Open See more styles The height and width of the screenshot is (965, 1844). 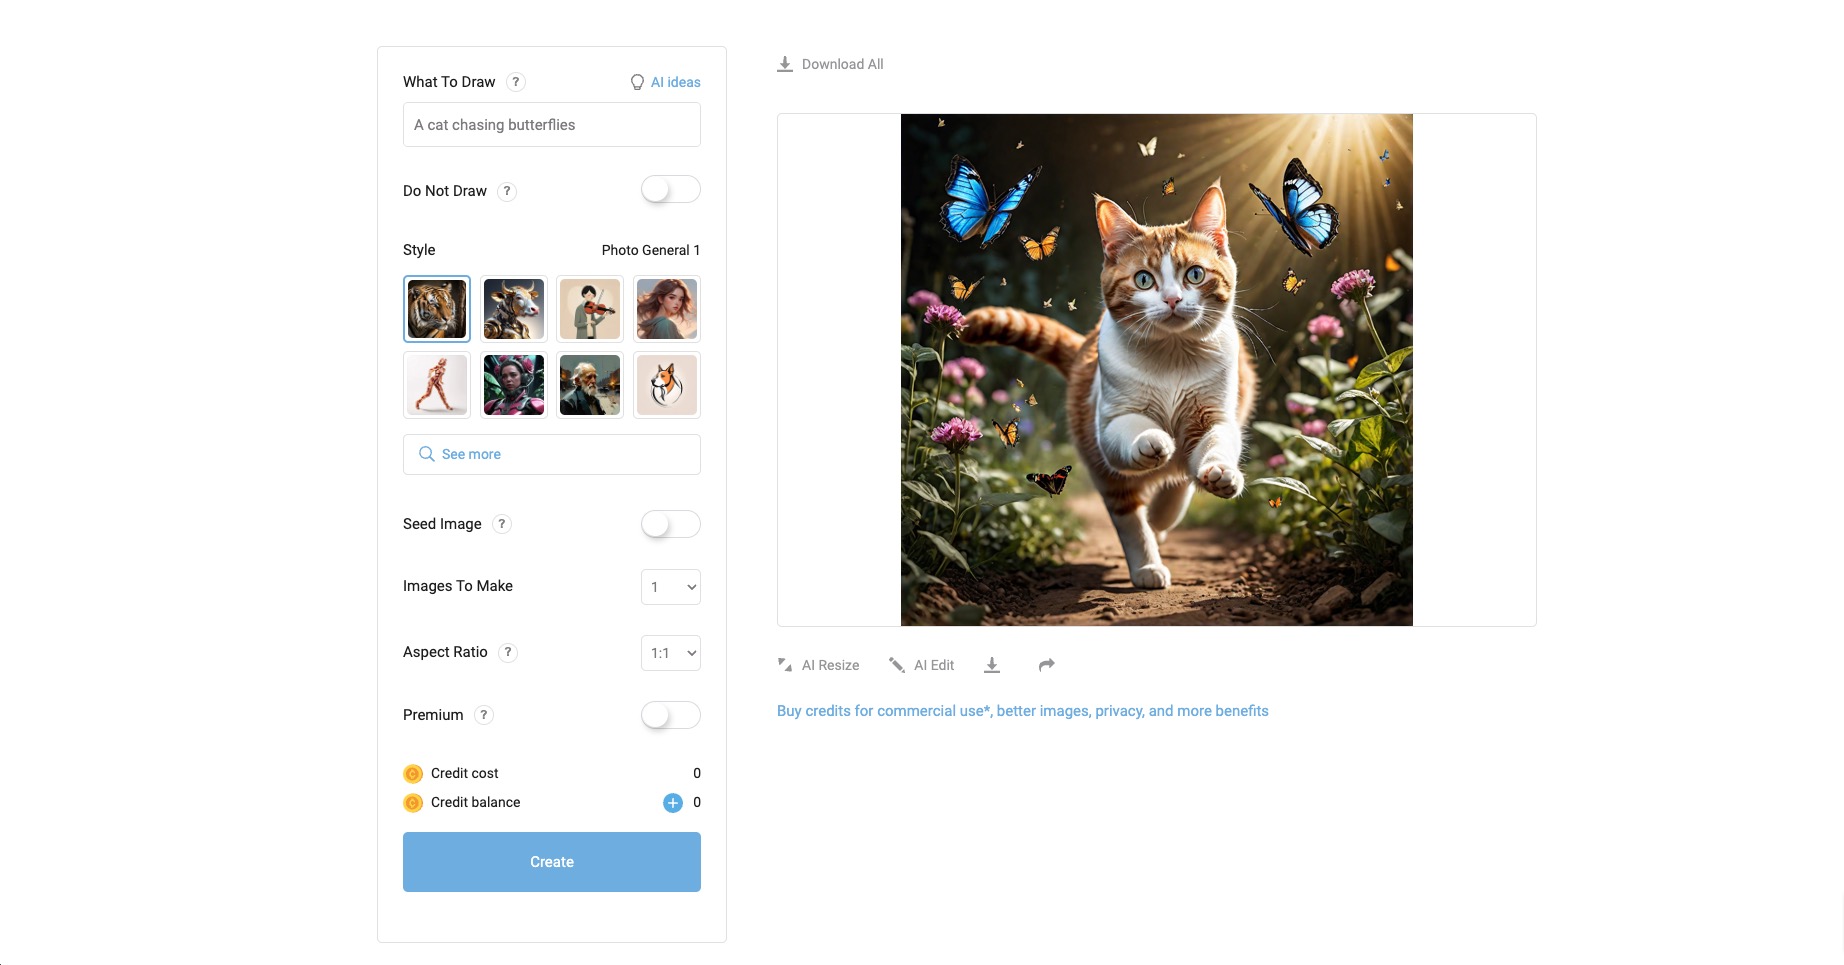click(x=552, y=454)
